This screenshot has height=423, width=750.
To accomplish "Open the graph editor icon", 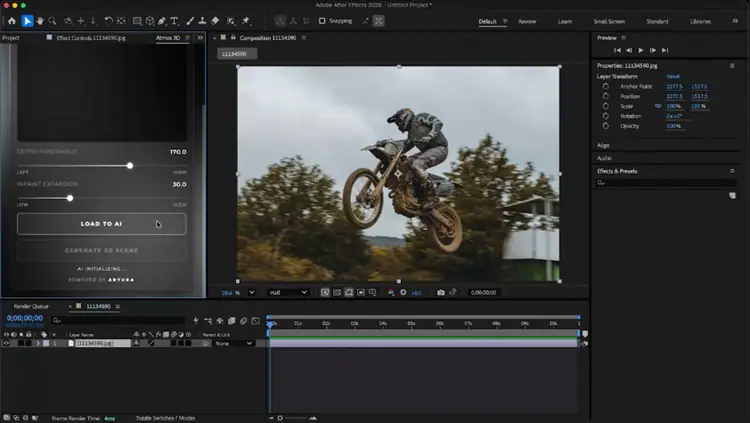I will 255,321.
